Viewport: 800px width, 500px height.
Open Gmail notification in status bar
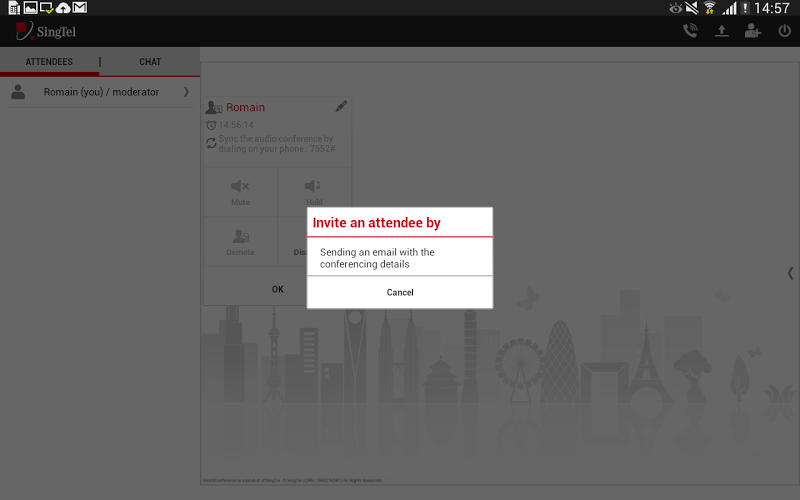(80, 8)
